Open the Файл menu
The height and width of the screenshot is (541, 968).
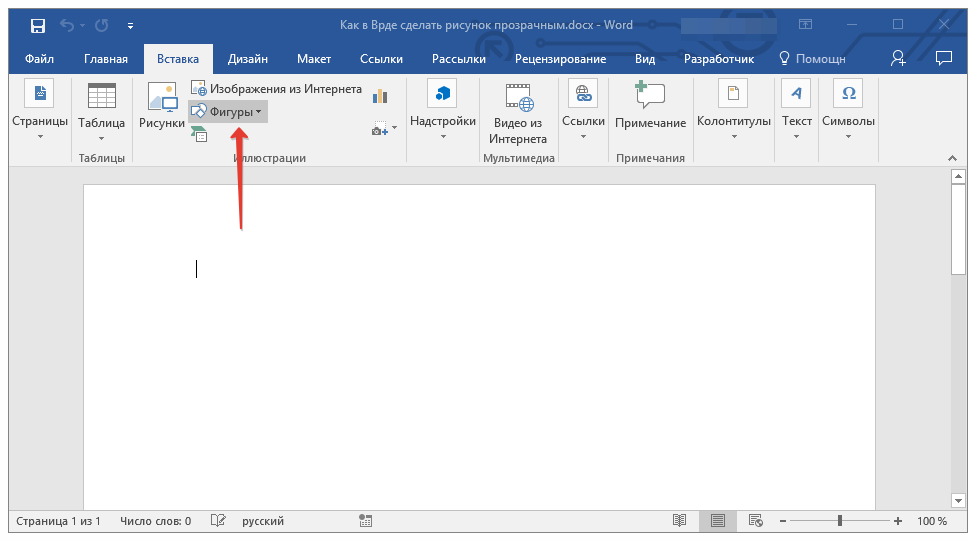pyautogui.click(x=39, y=59)
